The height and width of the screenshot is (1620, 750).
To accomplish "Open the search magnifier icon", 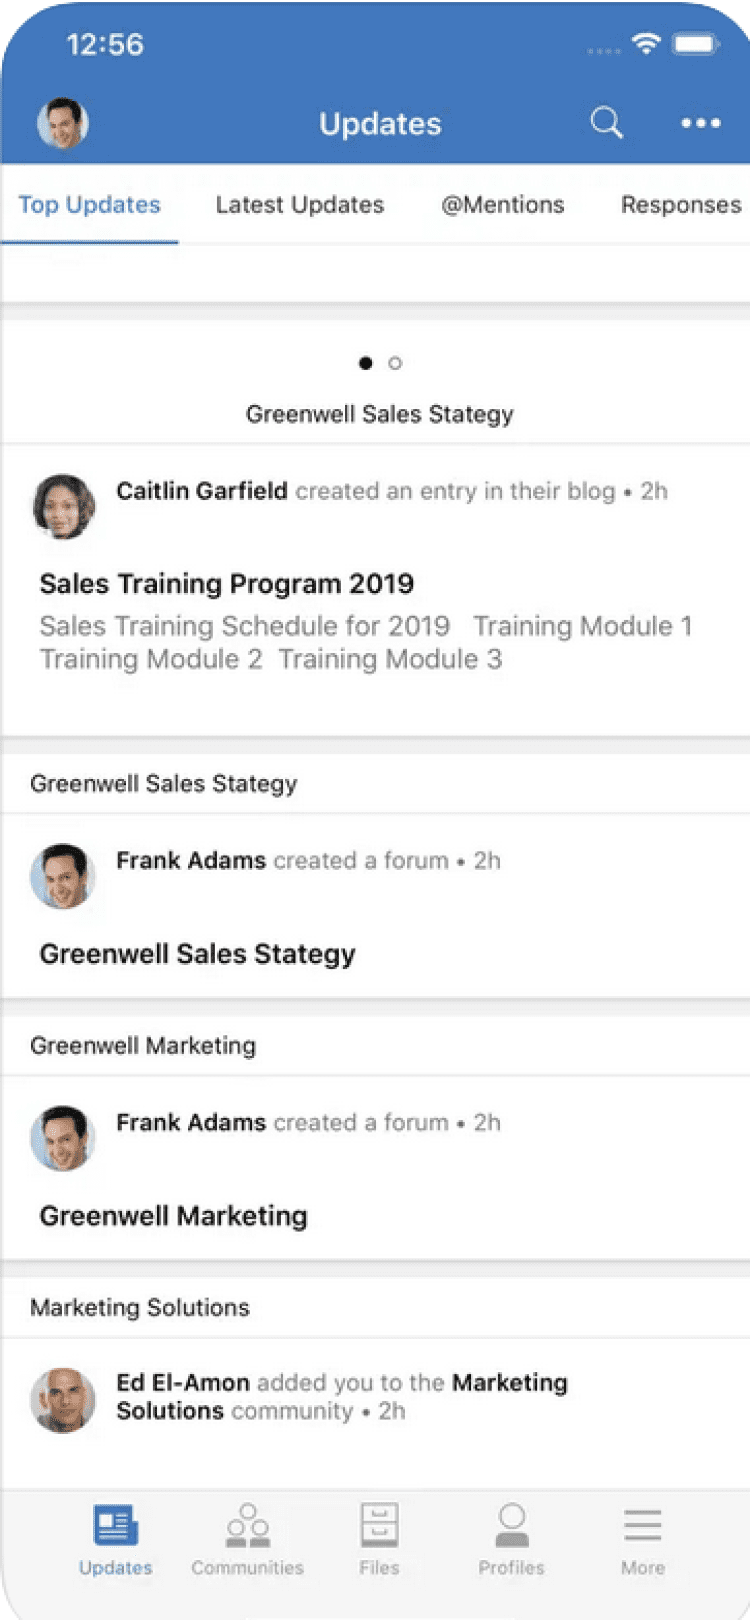I will 606,123.
